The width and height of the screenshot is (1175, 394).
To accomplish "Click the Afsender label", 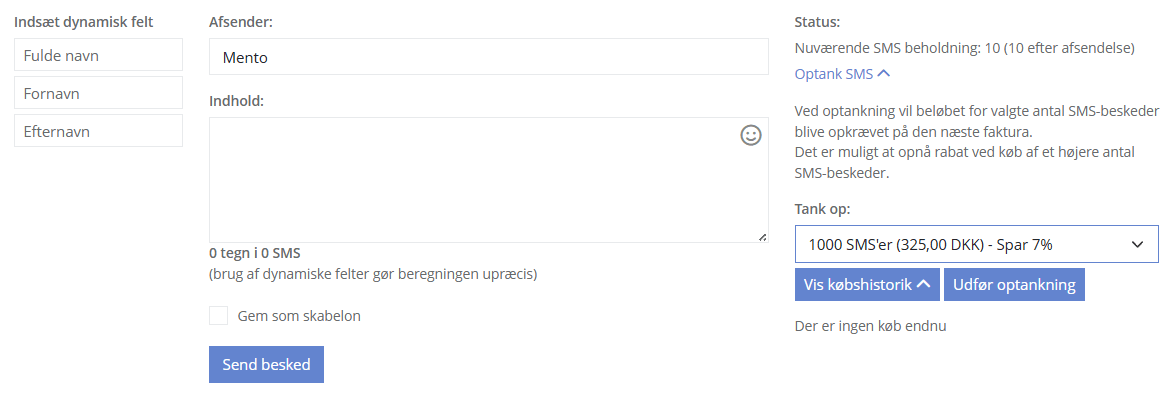I will point(241,22).
